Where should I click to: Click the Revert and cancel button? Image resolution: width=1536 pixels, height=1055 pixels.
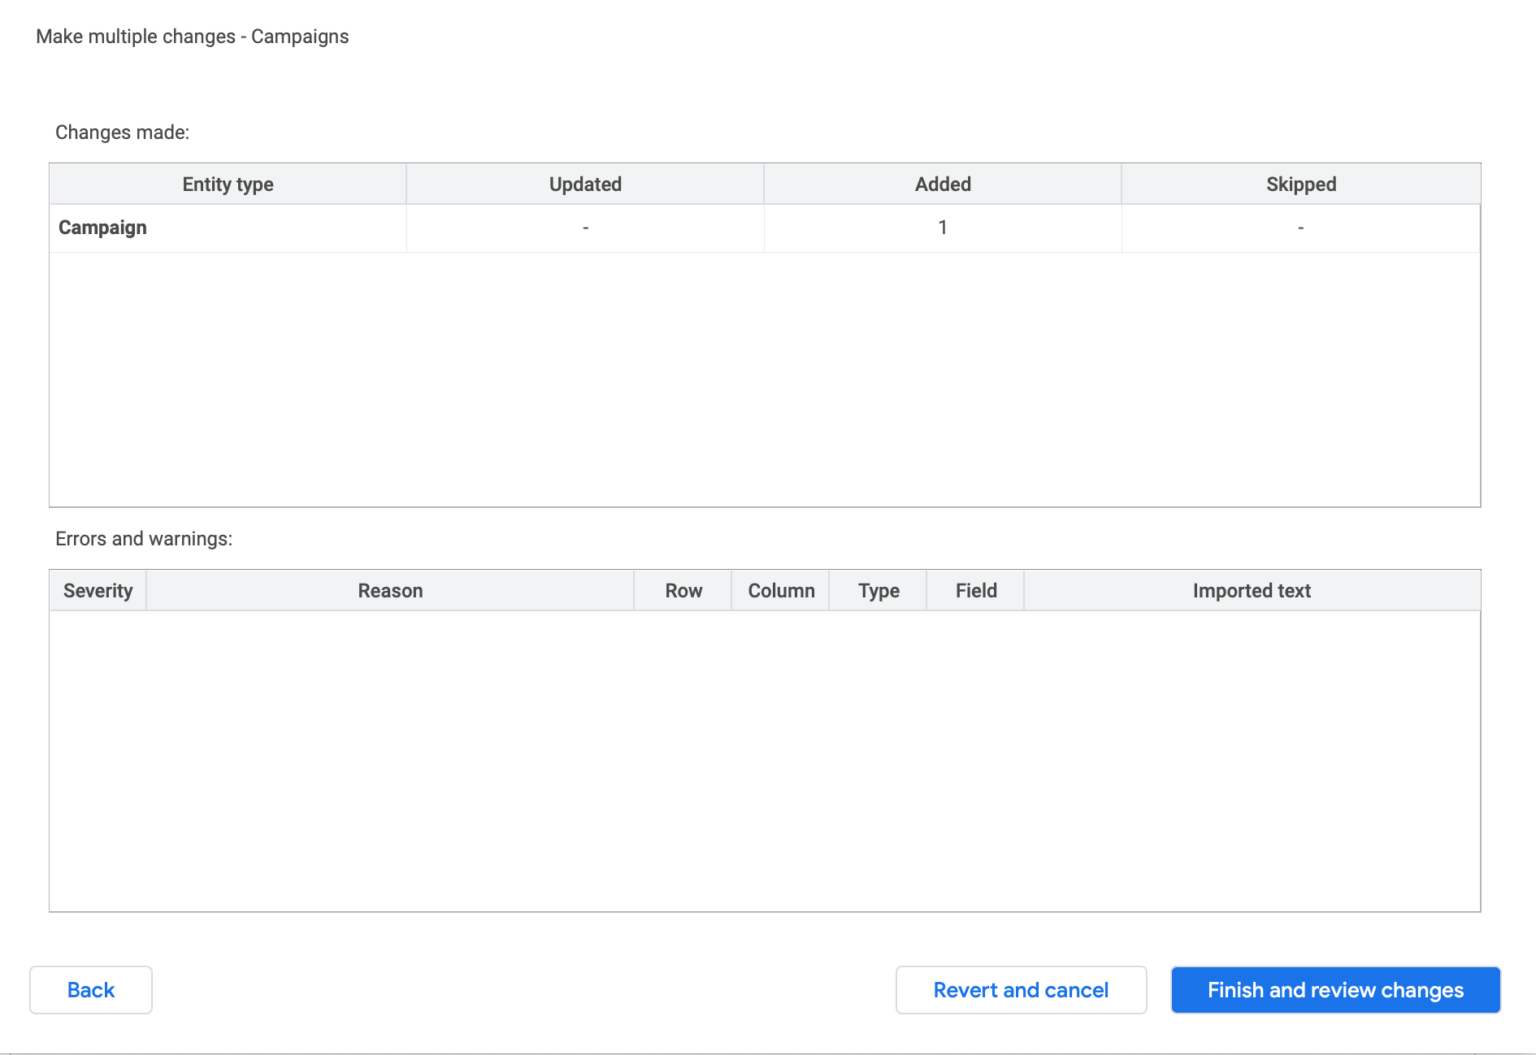click(x=1020, y=990)
